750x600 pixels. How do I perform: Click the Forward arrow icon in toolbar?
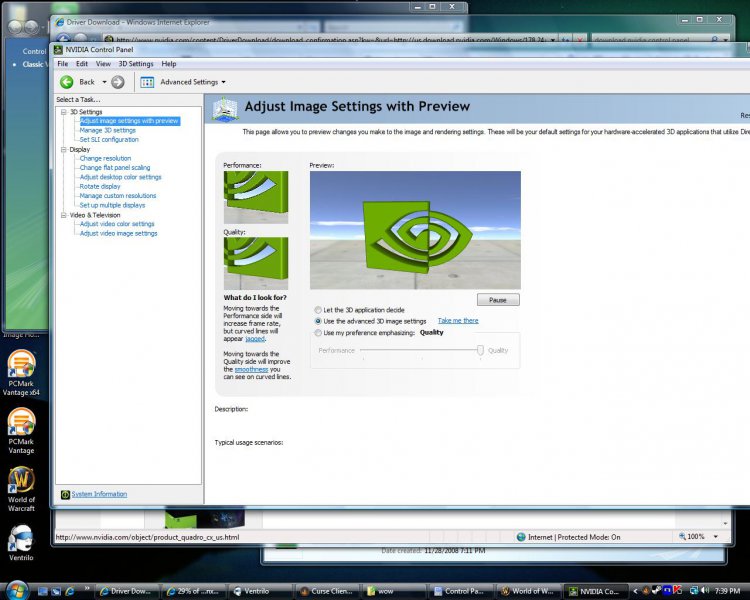click(x=118, y=82)
